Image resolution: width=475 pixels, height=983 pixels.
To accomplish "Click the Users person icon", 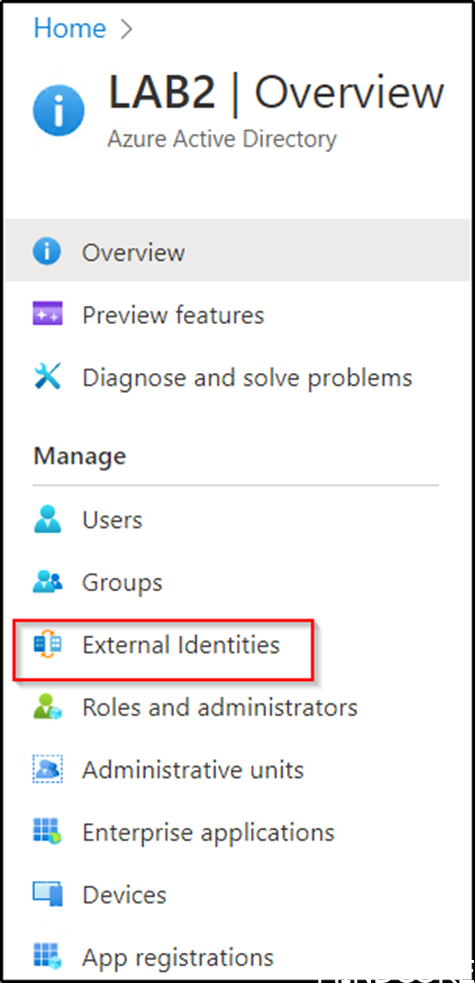I will tap(47, 520).
